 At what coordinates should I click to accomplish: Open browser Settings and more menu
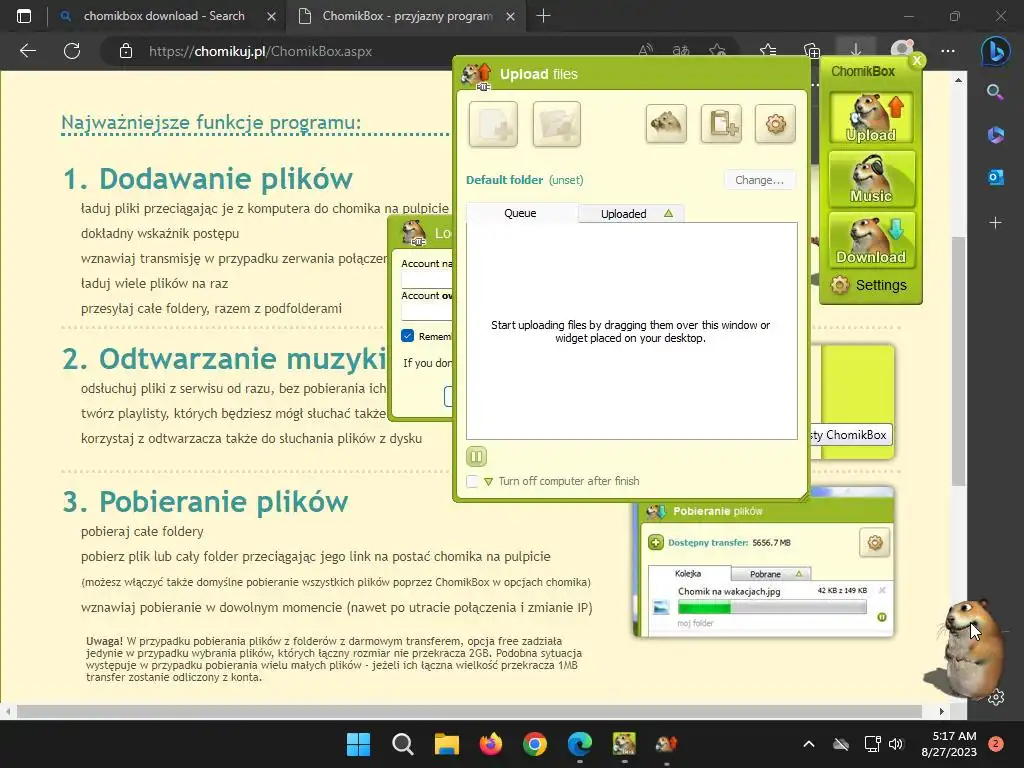click(948, 51)
